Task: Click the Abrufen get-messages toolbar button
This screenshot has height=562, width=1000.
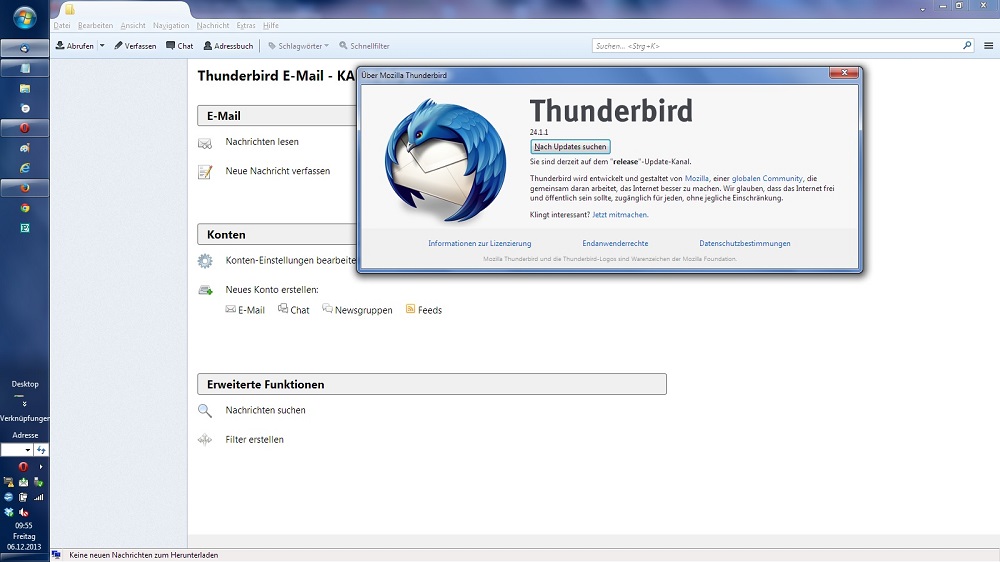Action: point(75,46)
